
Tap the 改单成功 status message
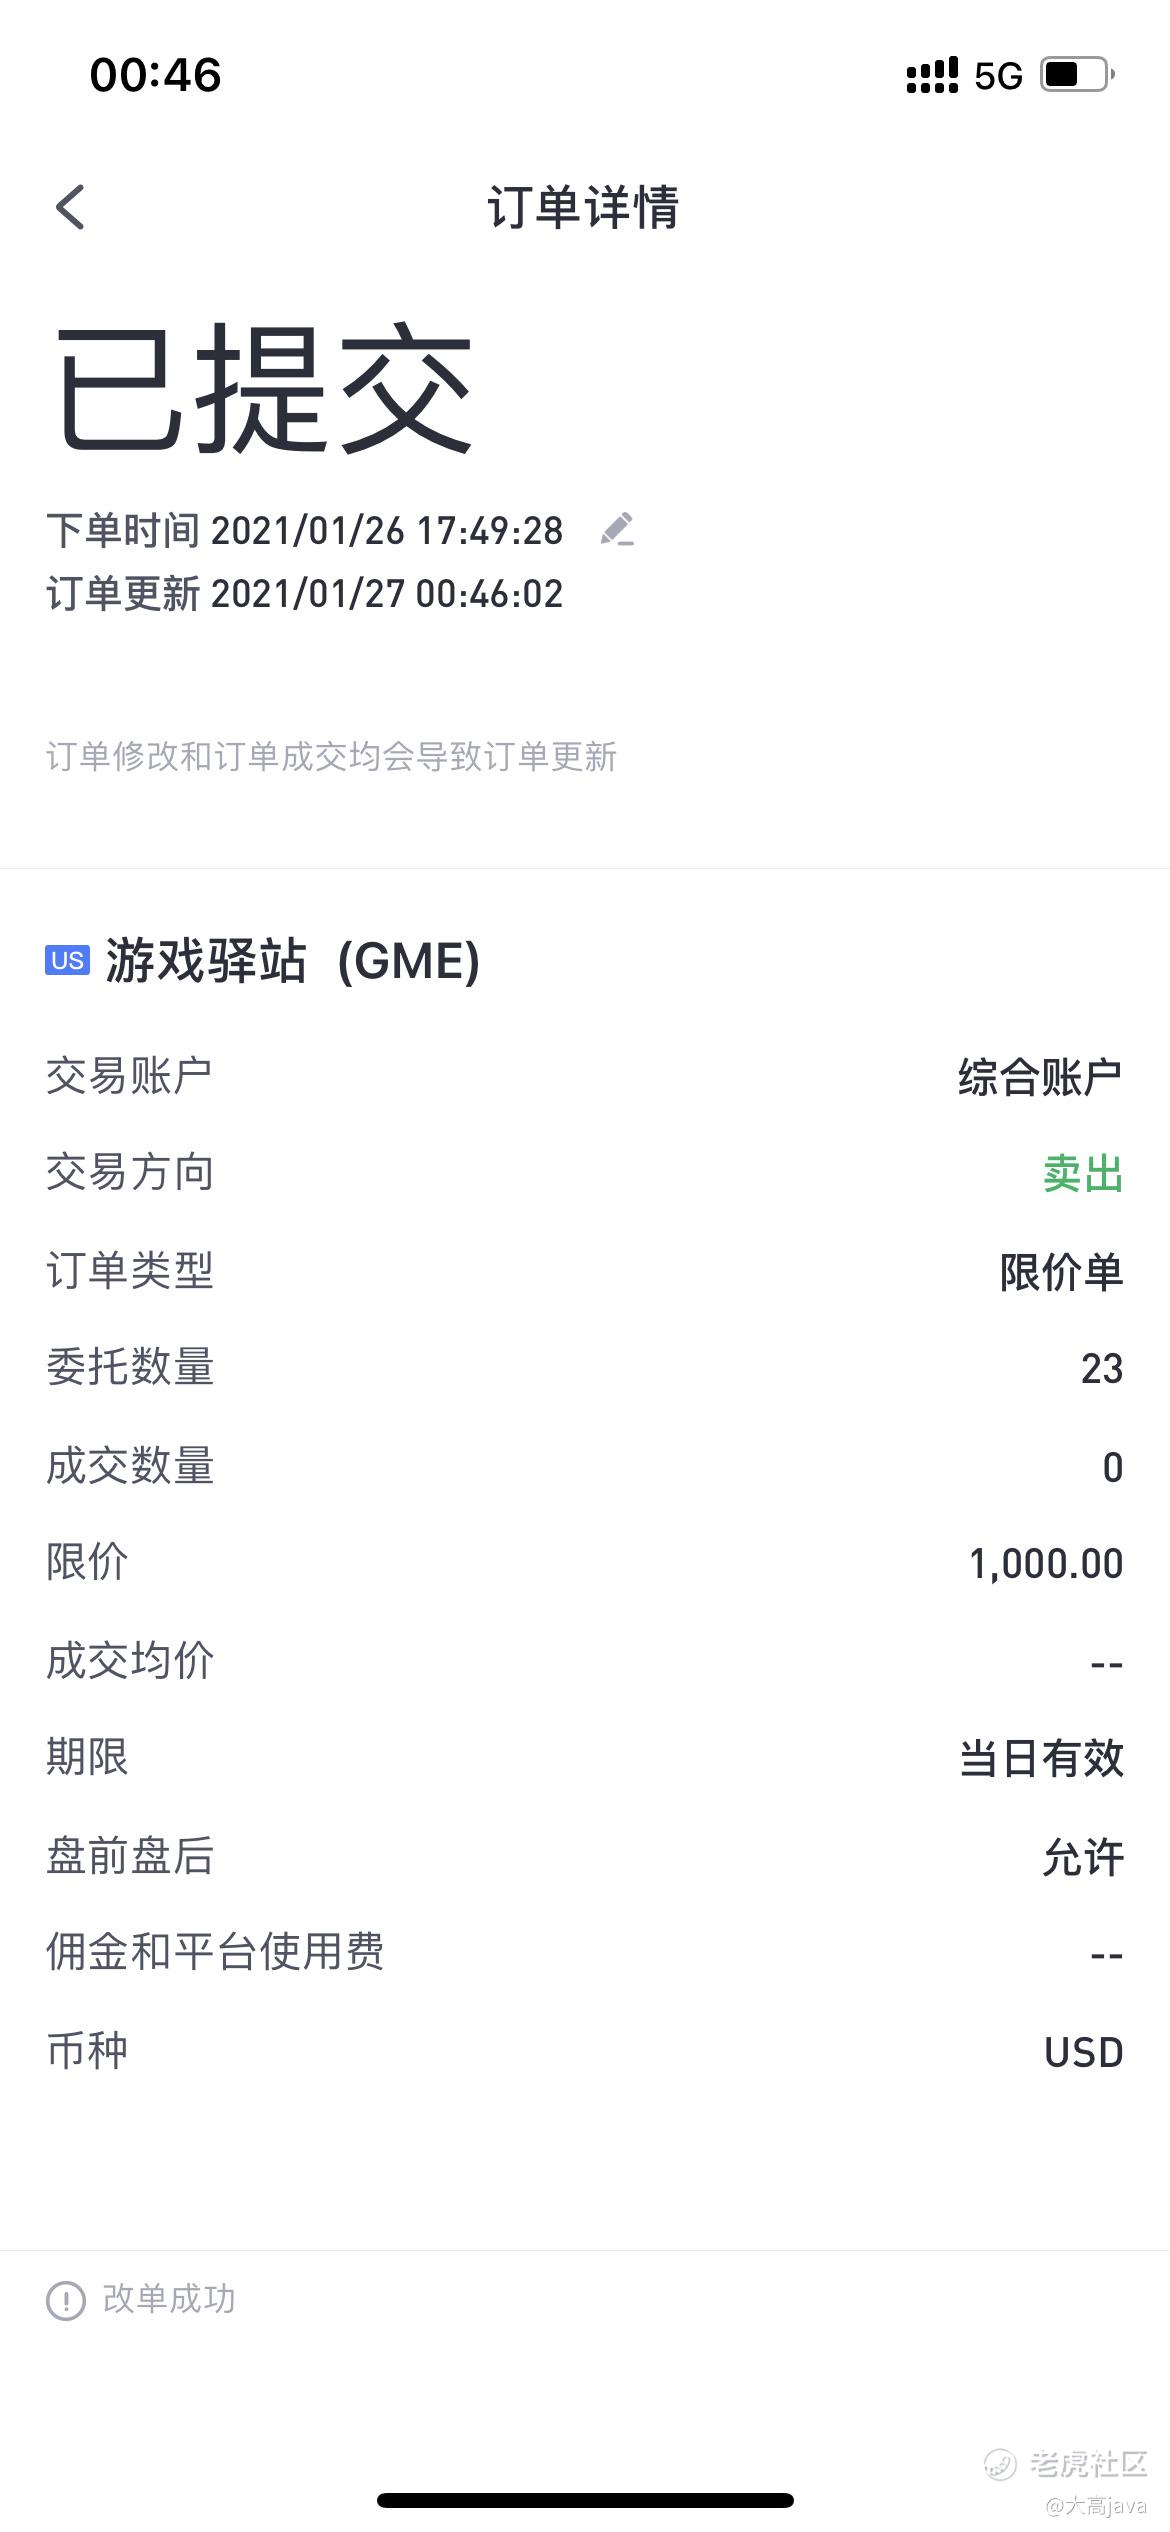pyautogui.click(x=169, y=2299)
